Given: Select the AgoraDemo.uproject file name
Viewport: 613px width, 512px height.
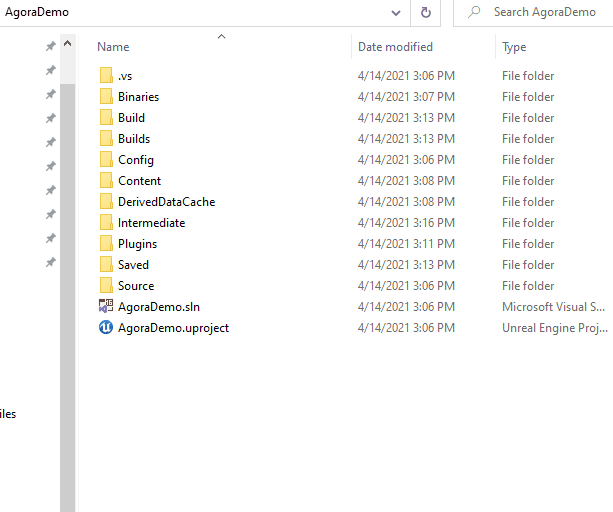Looking at the screenshot, I should point(173,328).
